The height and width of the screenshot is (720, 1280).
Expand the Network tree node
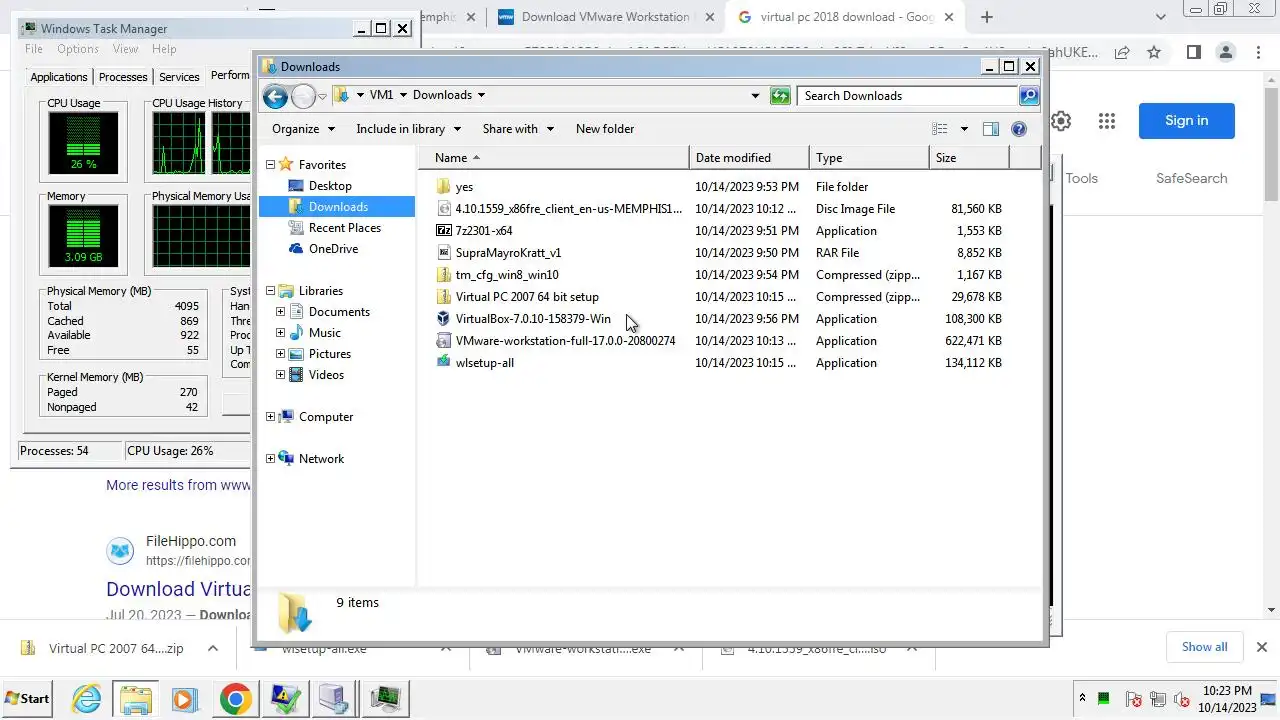[270, 459]
